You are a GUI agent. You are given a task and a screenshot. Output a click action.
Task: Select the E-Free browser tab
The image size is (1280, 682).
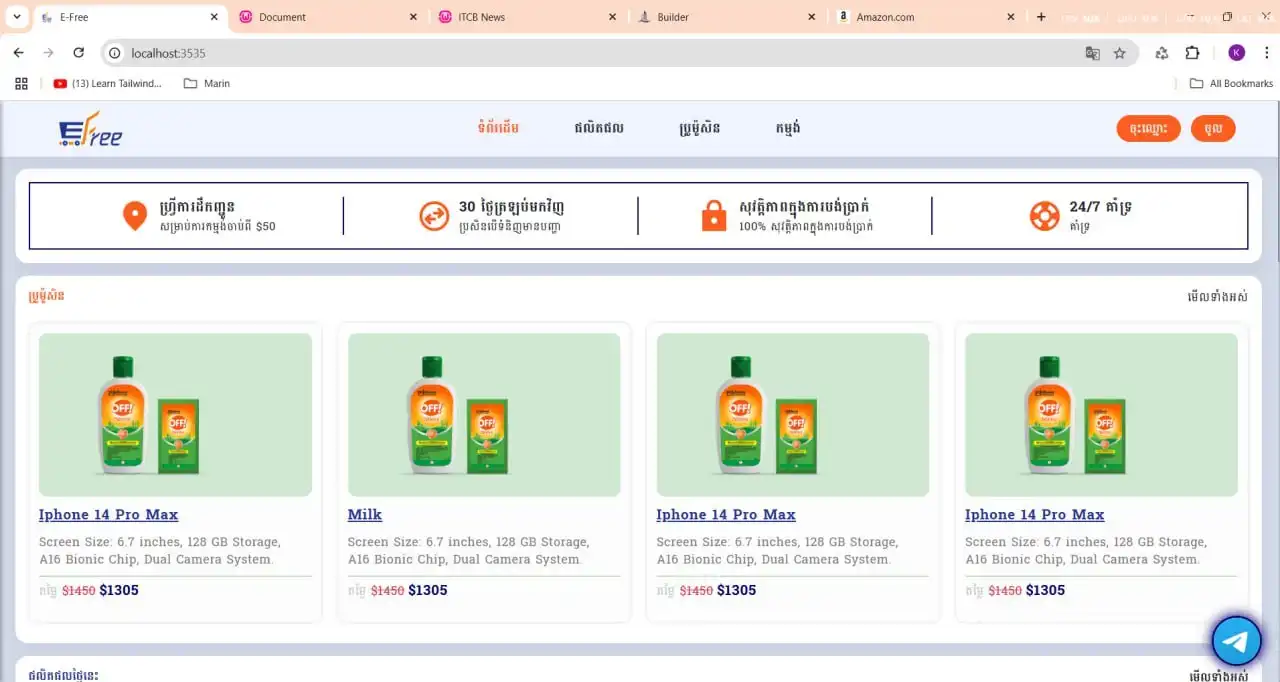(130, 17)
